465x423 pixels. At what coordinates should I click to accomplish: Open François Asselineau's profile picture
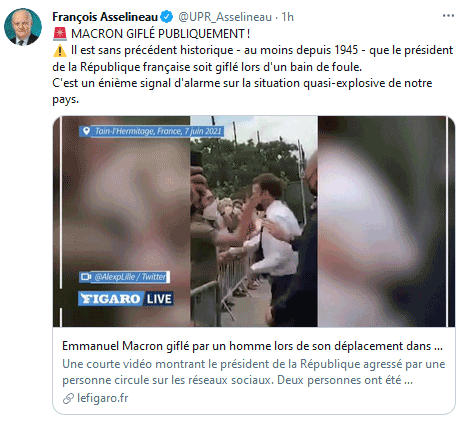pyautogui.click(x=23, y=26)
